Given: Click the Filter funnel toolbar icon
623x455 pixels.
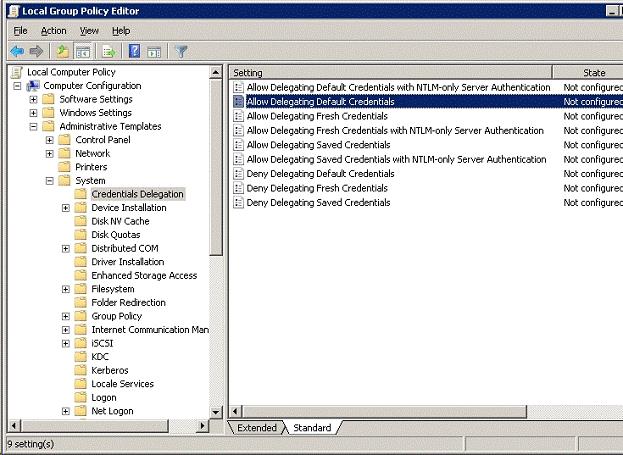Looking at the screenshot, I should pos(181,52).
